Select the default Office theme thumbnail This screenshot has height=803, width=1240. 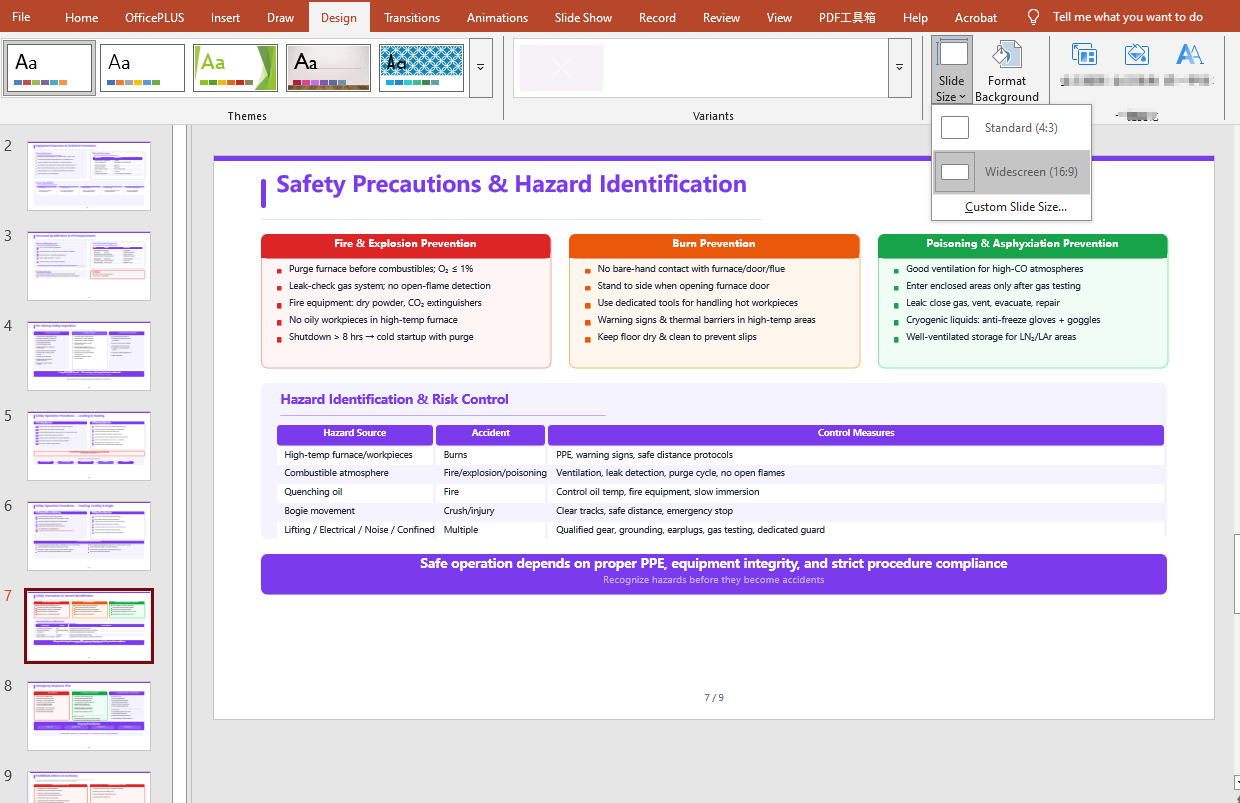coord(50,68)
